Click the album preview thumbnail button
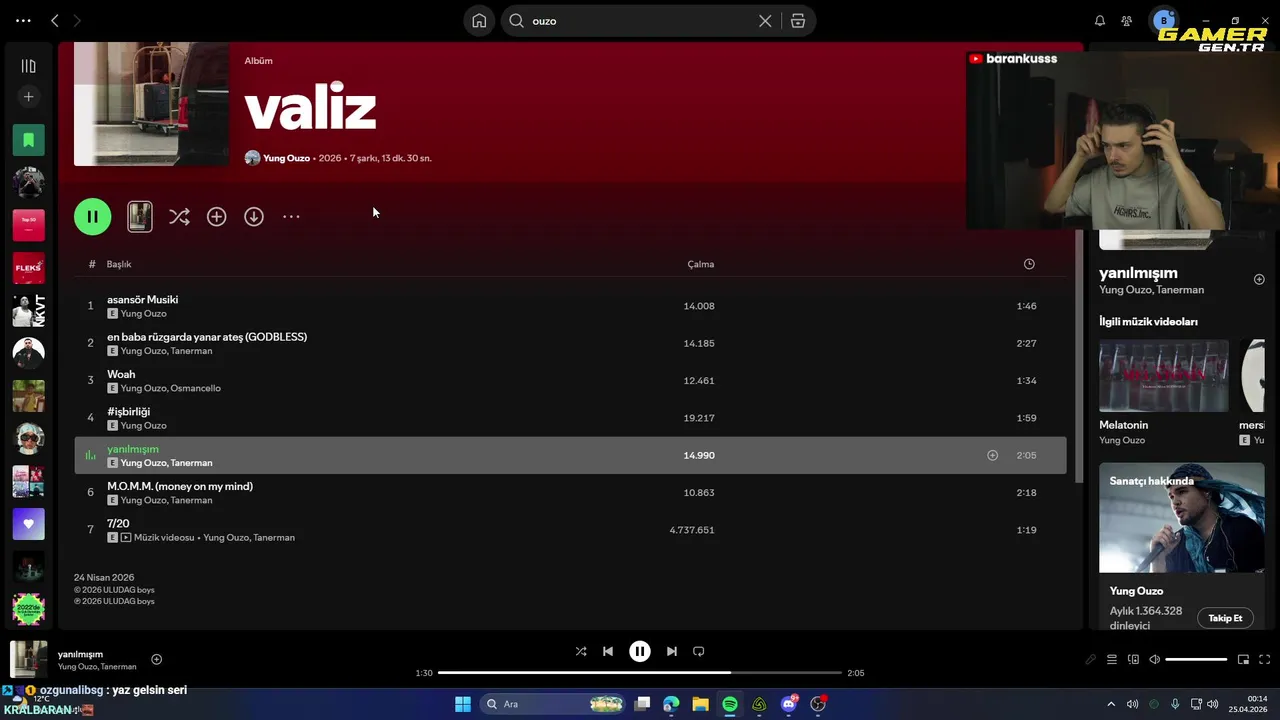This screenshot has height=720, width=1280. (x=140, y=216)
